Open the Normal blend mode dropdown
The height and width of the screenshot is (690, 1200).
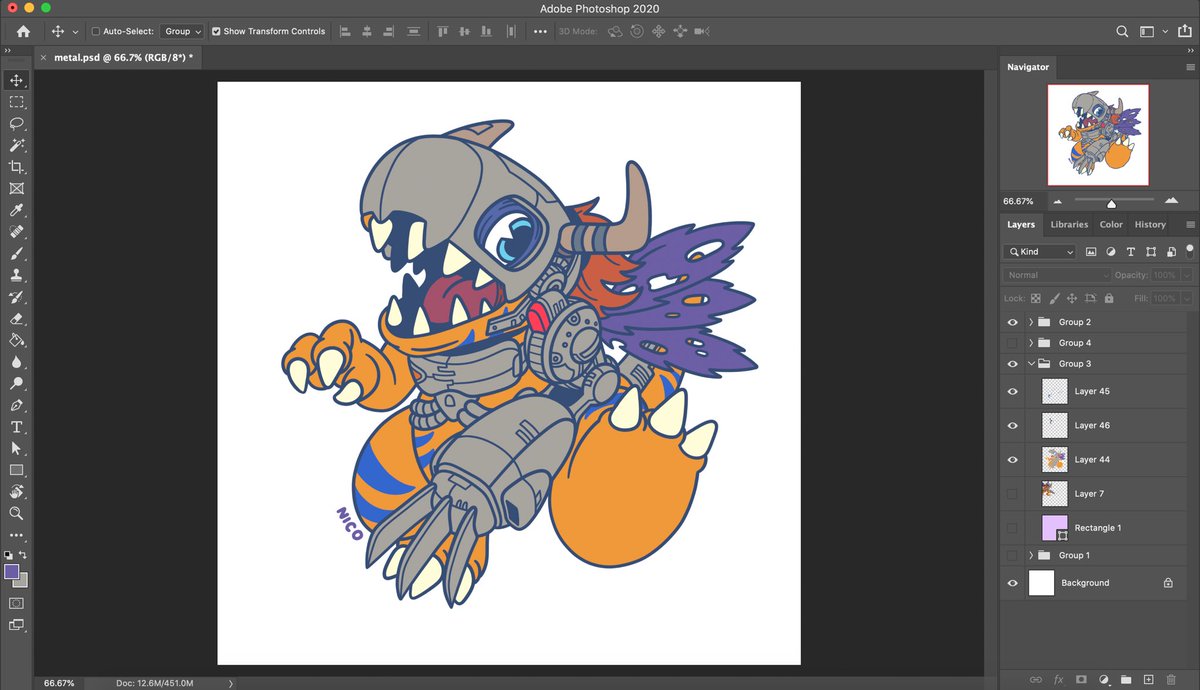coord(1057,275)
